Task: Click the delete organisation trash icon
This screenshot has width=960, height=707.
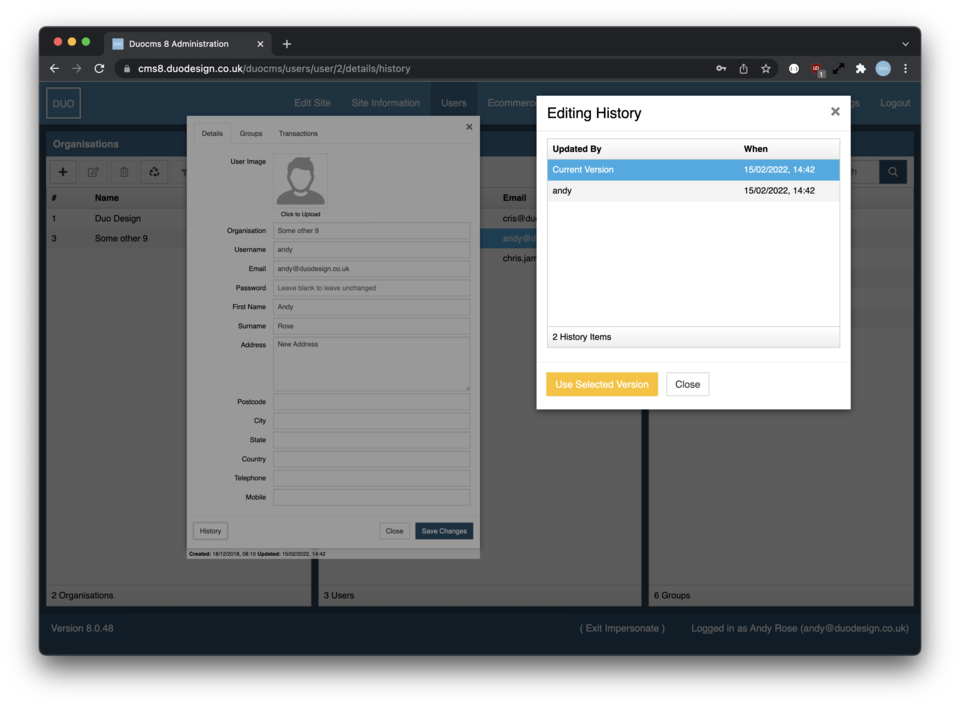Action: click(x=124, y=172)
